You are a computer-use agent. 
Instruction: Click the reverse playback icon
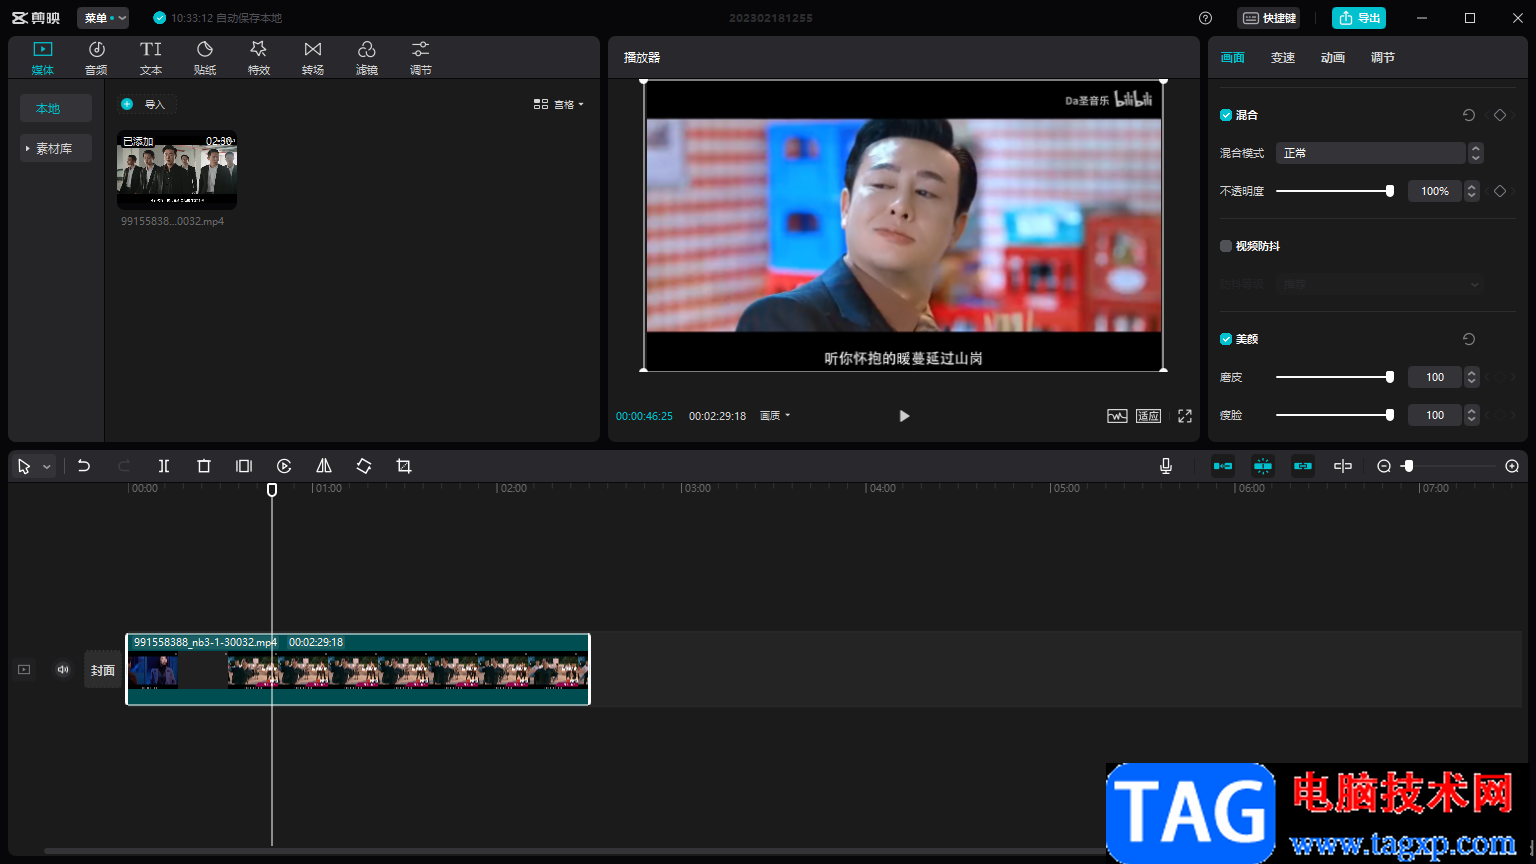[284, 466]
